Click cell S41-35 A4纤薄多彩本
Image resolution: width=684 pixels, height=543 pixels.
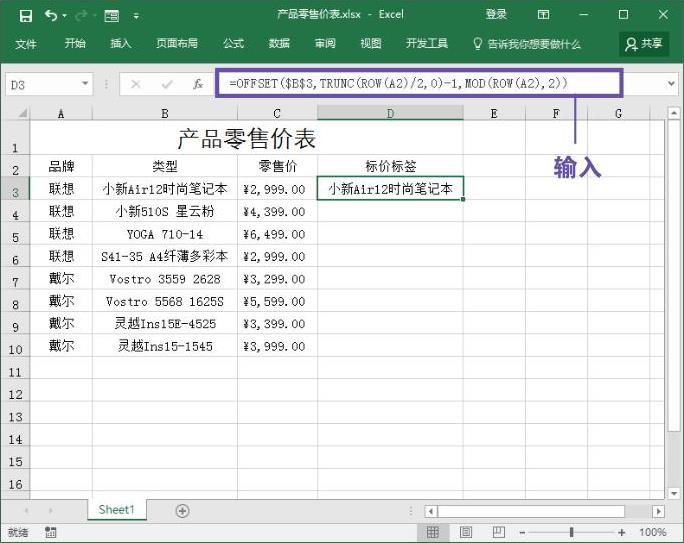coord(165,256)
